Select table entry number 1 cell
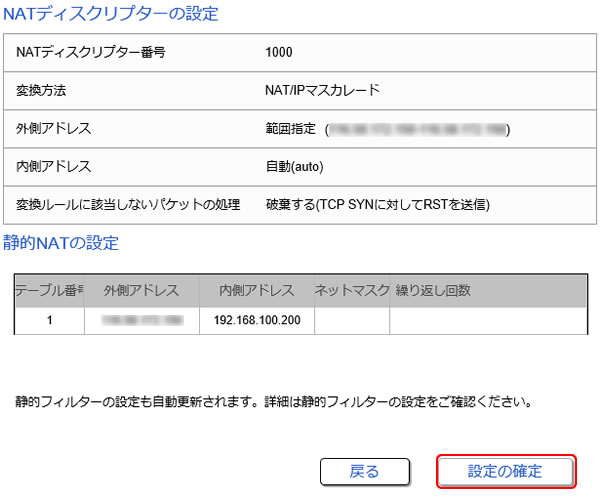The width and height of the screenshot is (600, 498). (x=48, y=320)
